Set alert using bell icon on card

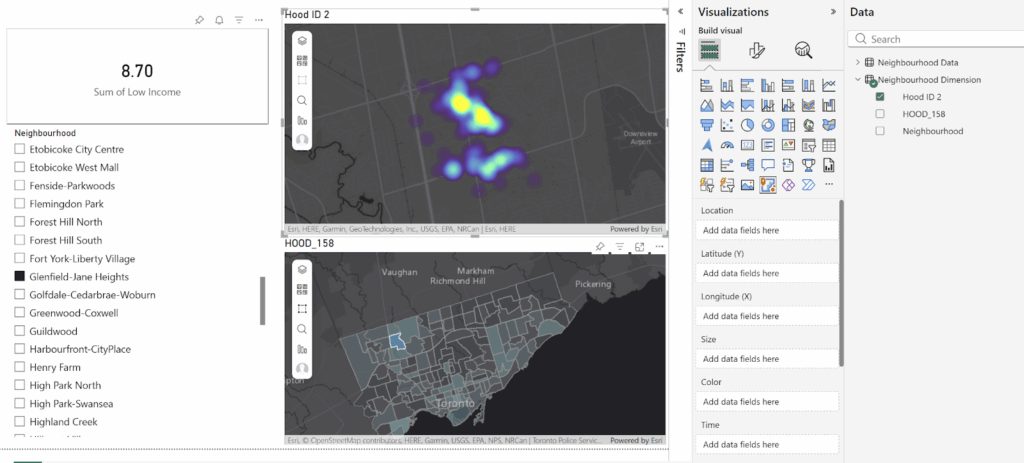tap(219, 19)
